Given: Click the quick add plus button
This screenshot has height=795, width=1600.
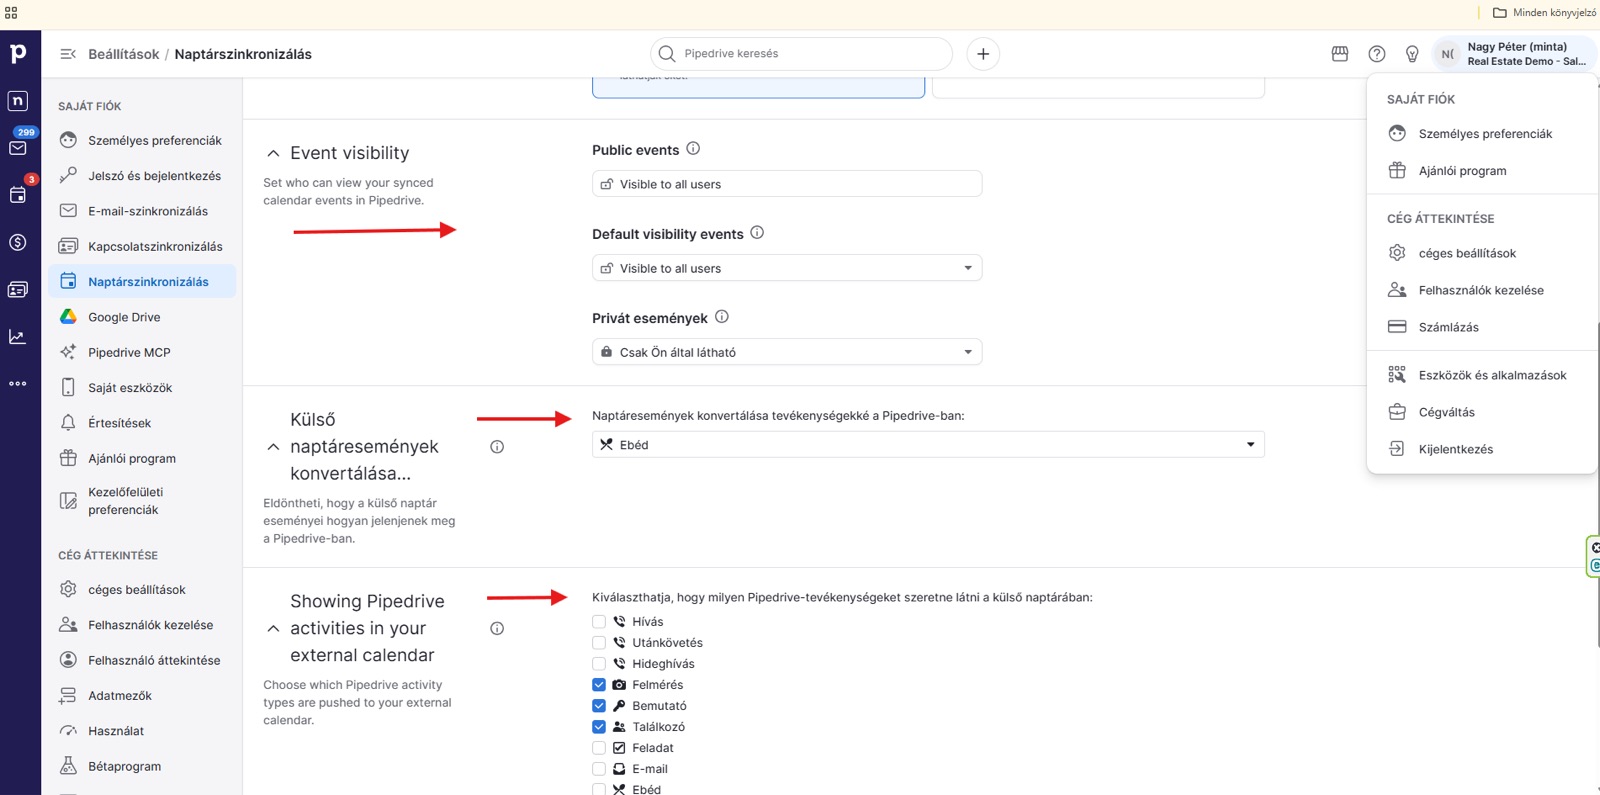Looking at the screenshot, I should point(983,54).
